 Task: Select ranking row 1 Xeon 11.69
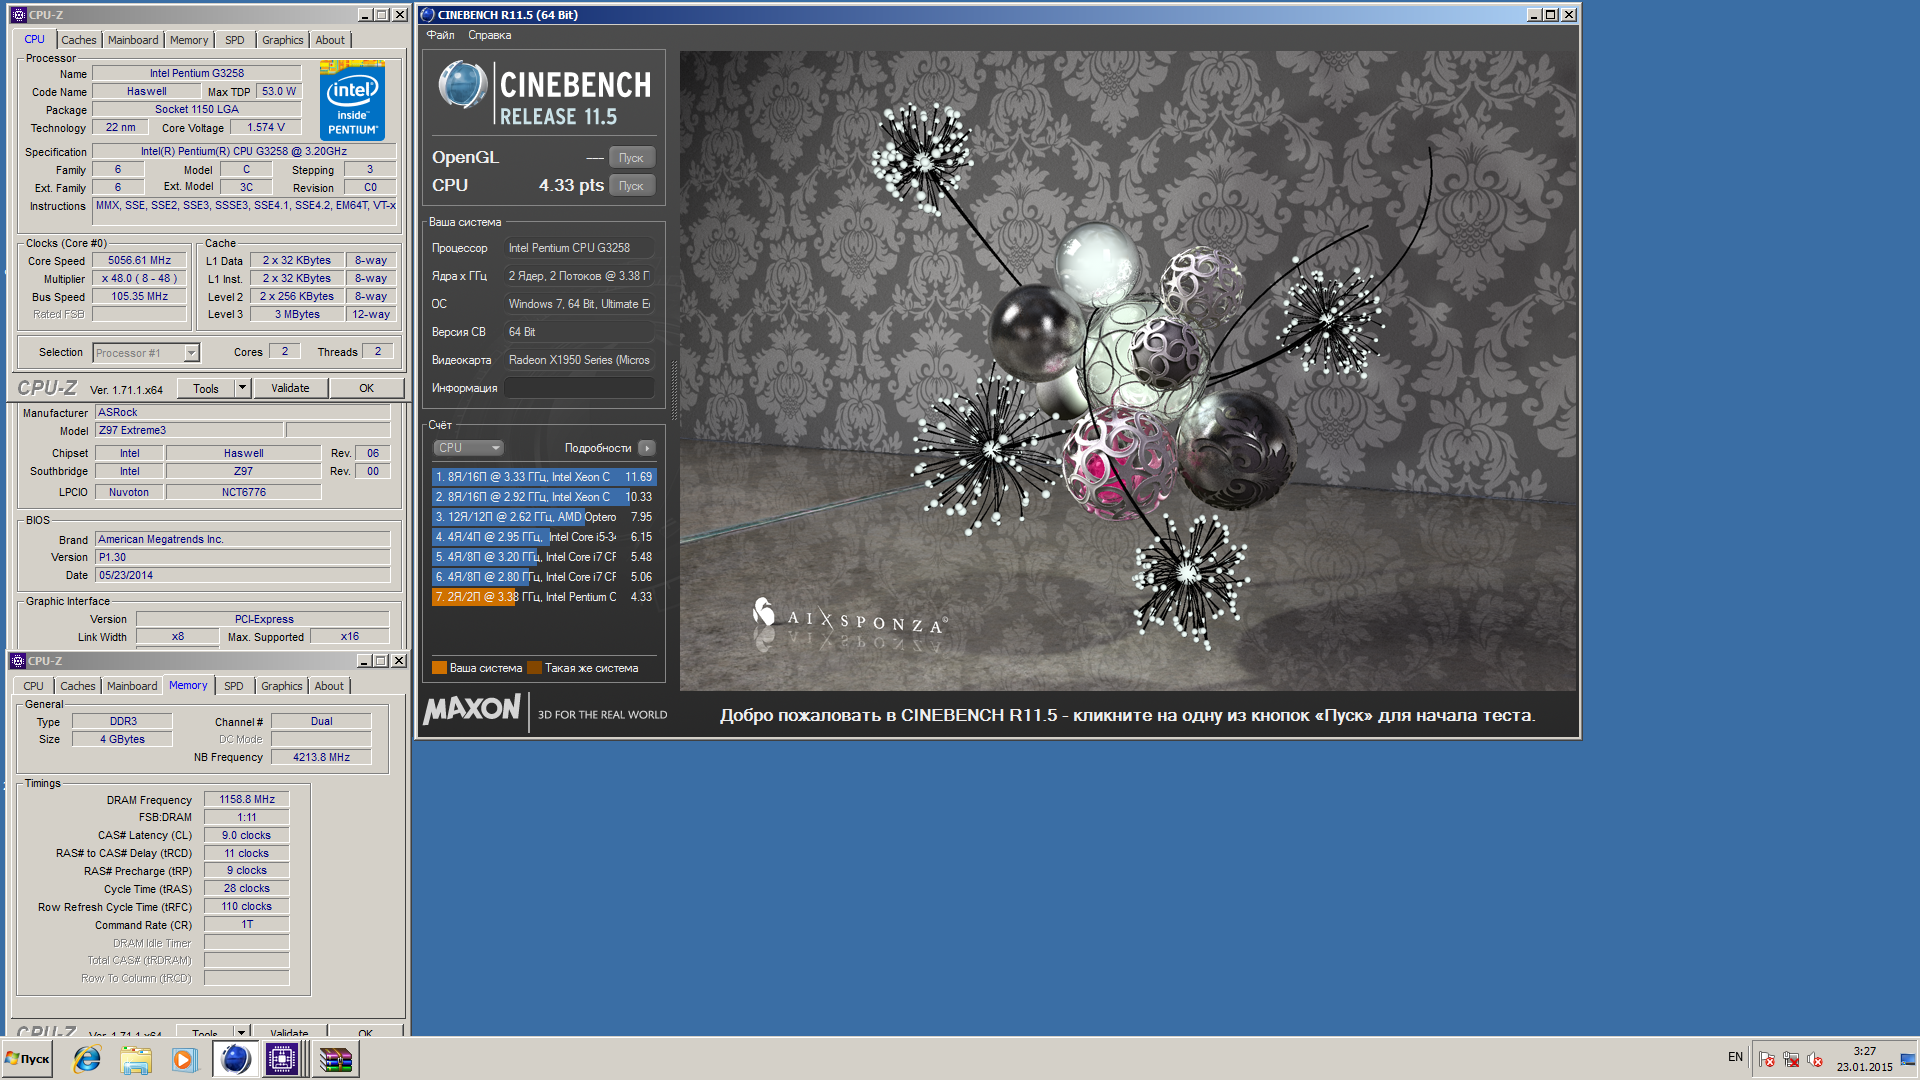coord(544,477)
